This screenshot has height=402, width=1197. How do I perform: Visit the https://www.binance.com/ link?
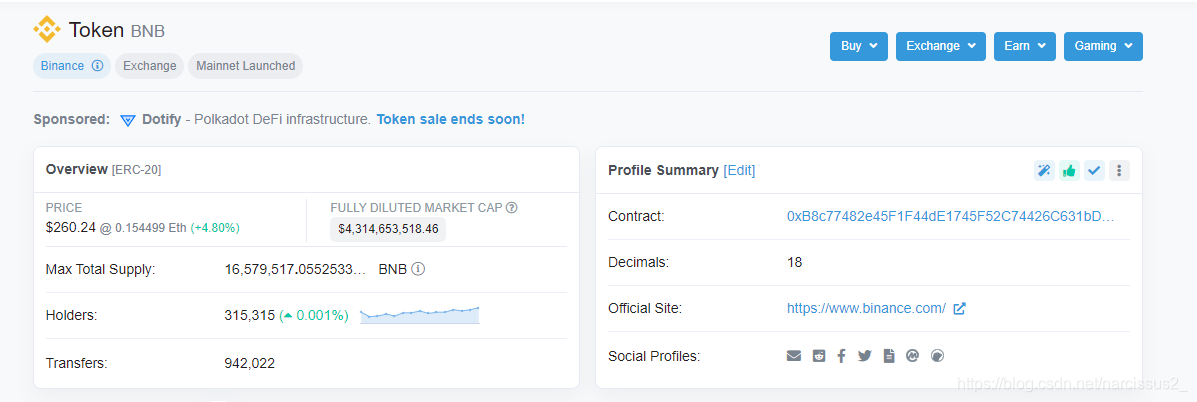click(x=866, y=308)
